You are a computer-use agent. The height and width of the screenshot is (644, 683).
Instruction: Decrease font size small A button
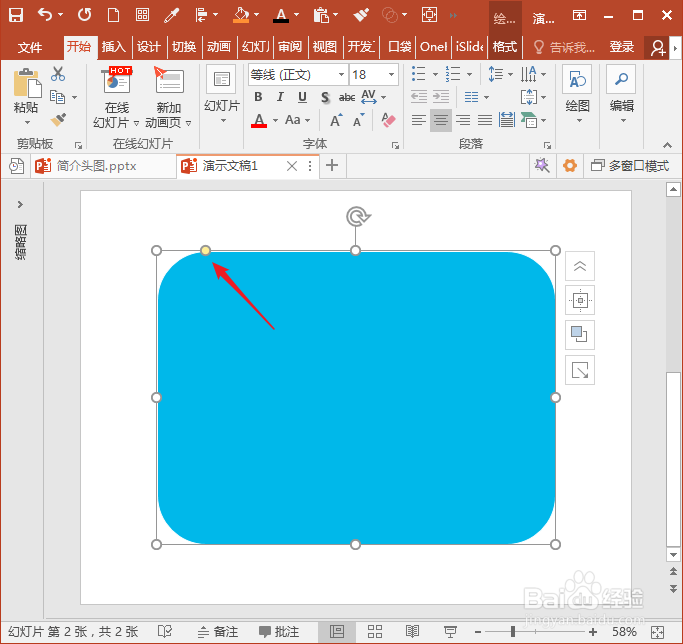(x=358, y=120)
